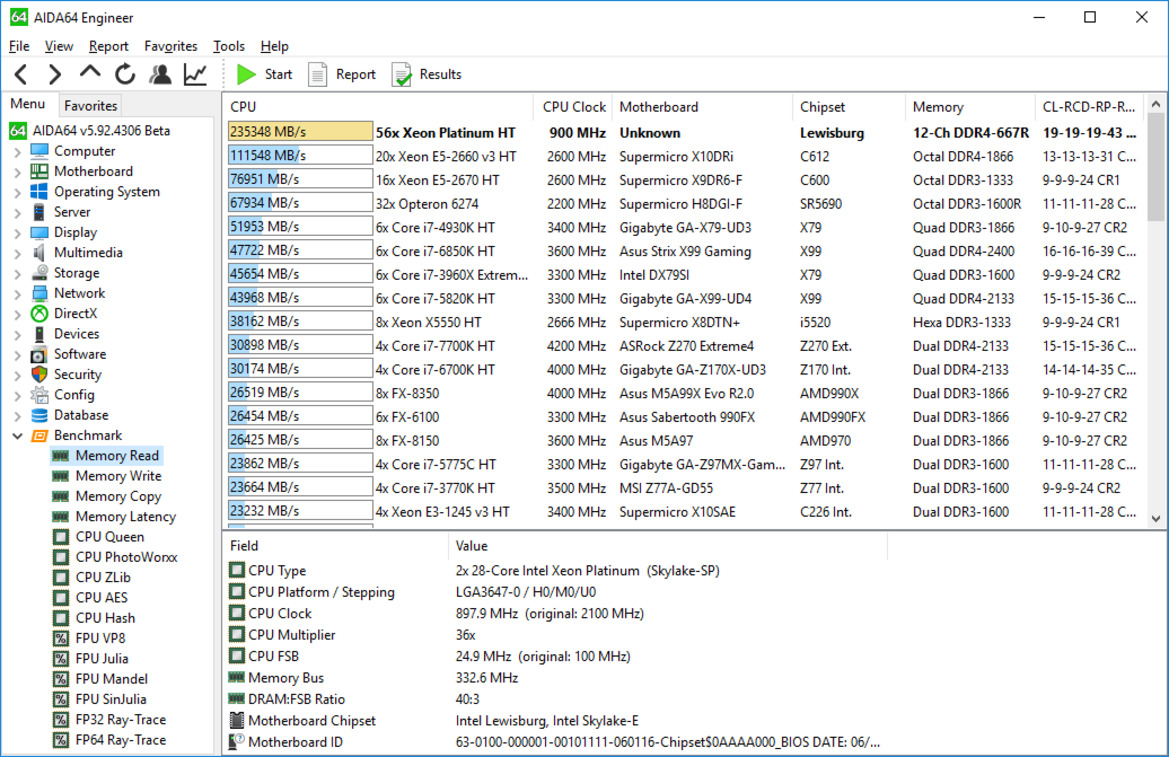Collapse the Benchmark tree node

[x=17, y=436]
